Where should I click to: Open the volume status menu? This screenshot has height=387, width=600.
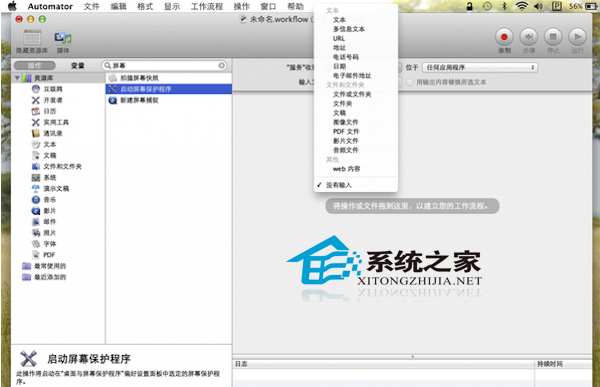(x=538, y=6)
